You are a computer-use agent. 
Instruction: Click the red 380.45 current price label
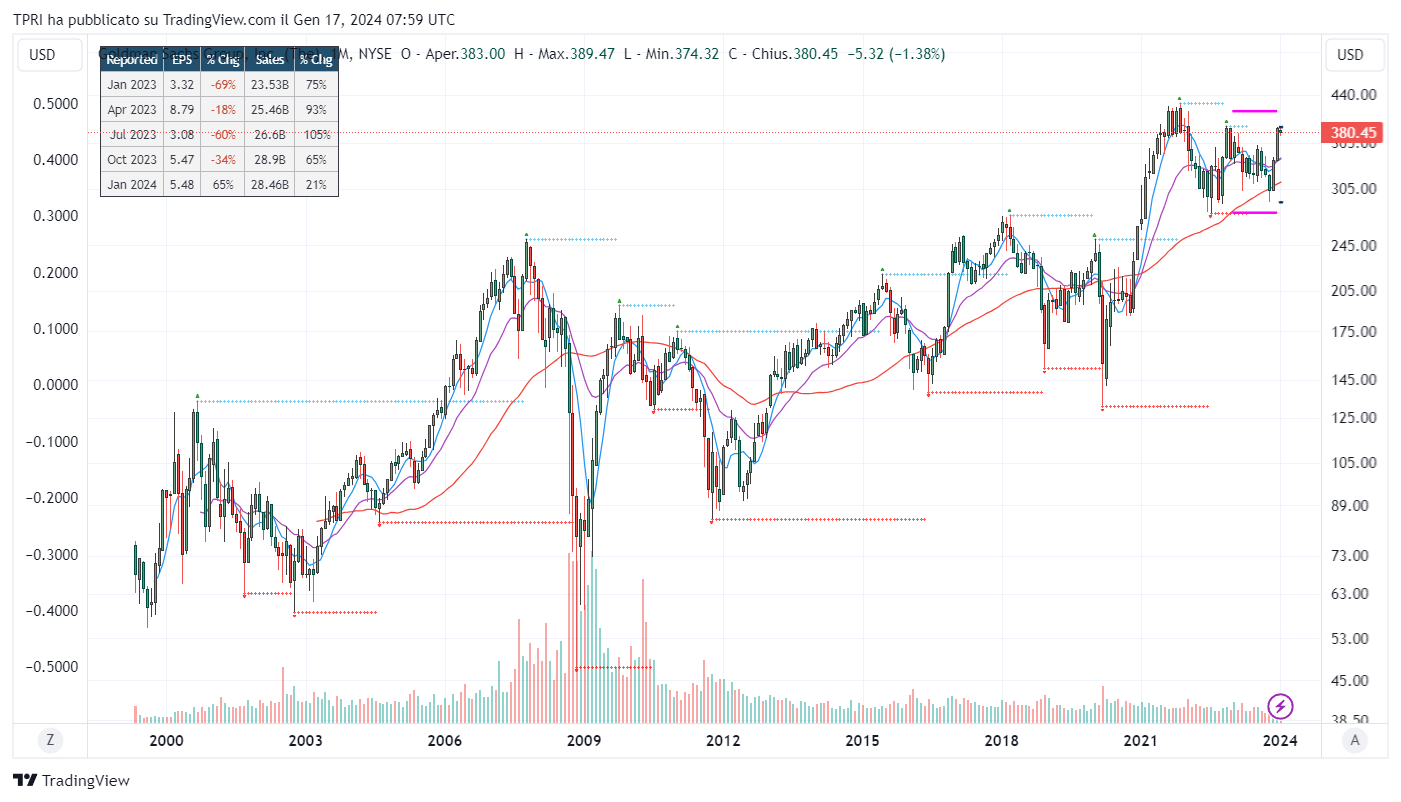(x=1350, y=133)
